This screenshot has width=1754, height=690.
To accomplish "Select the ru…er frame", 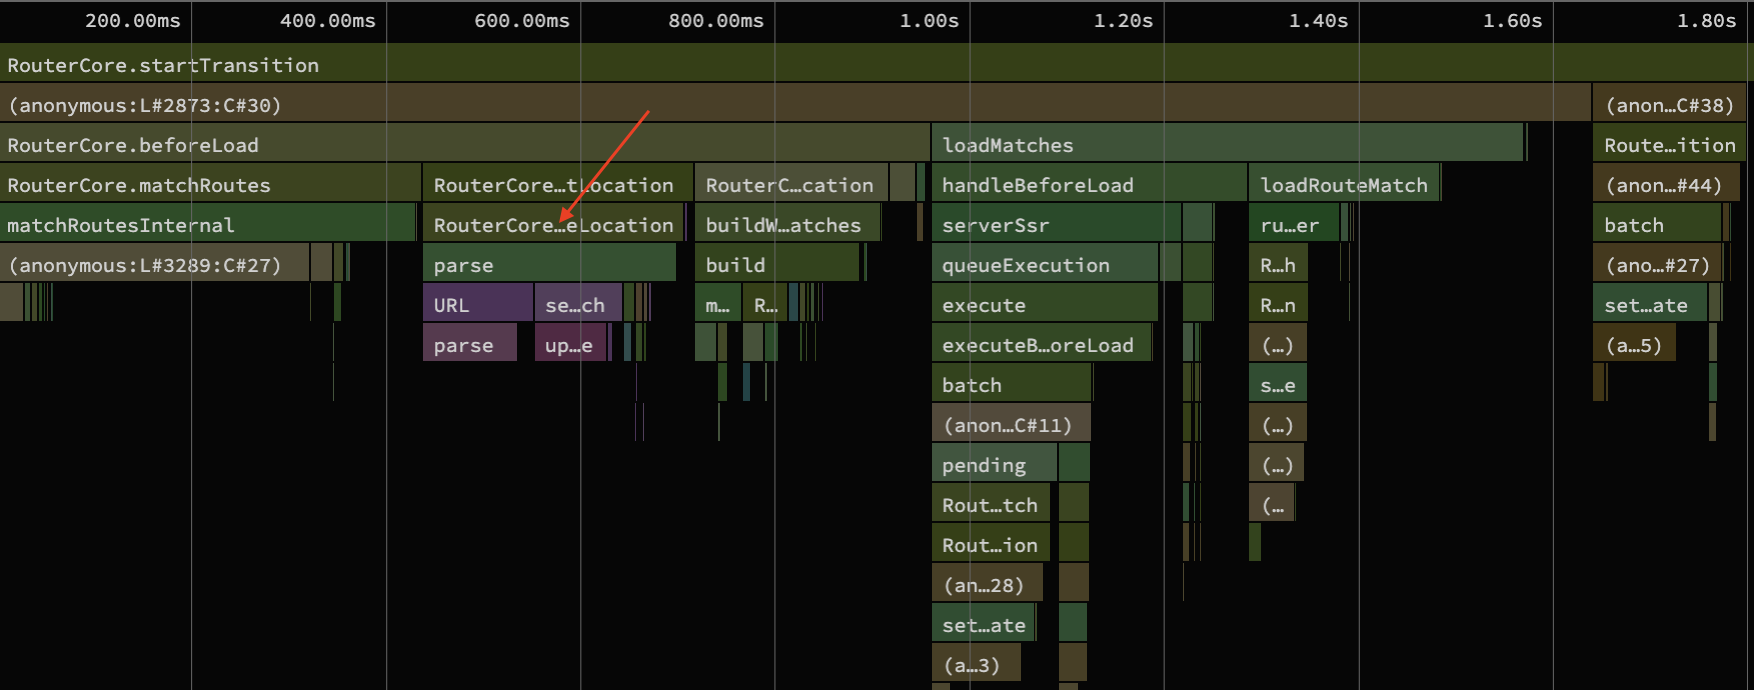I will [1294, 224].
